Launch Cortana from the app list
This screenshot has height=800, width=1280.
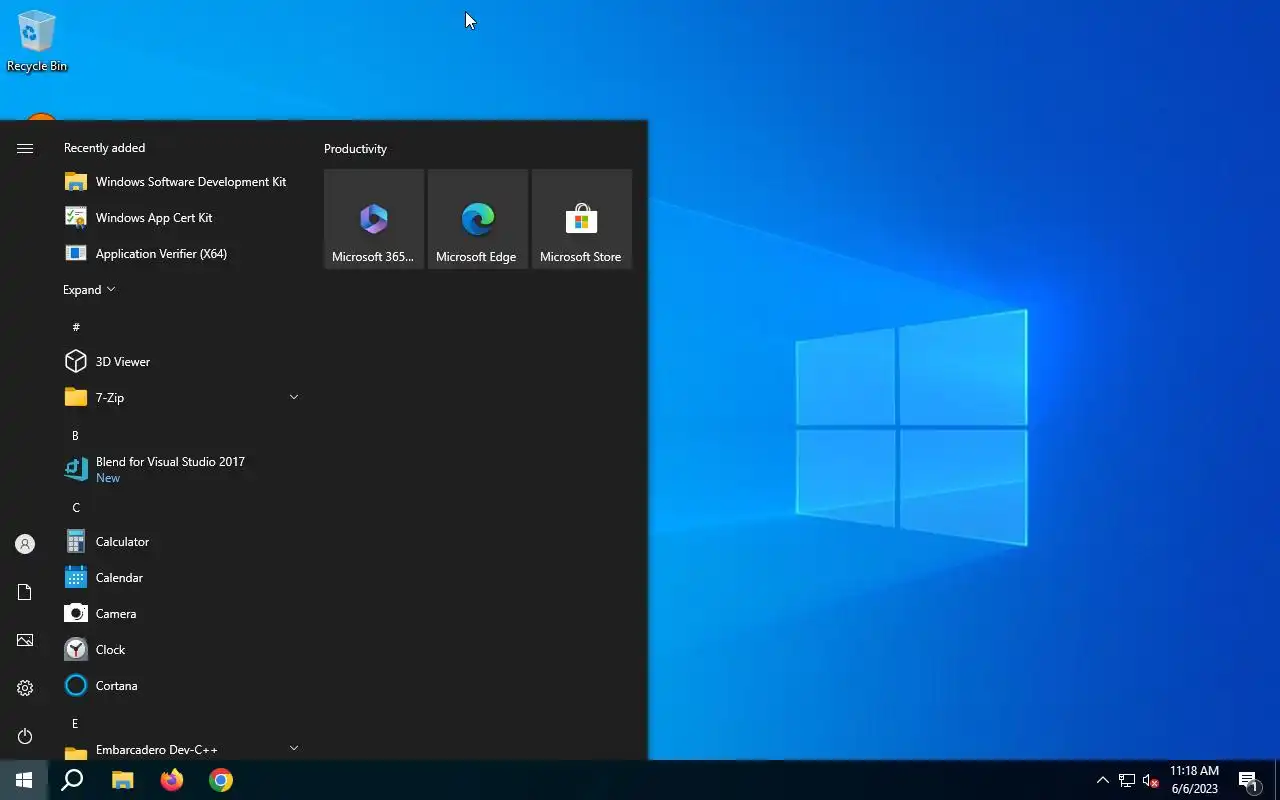(182, 686)
